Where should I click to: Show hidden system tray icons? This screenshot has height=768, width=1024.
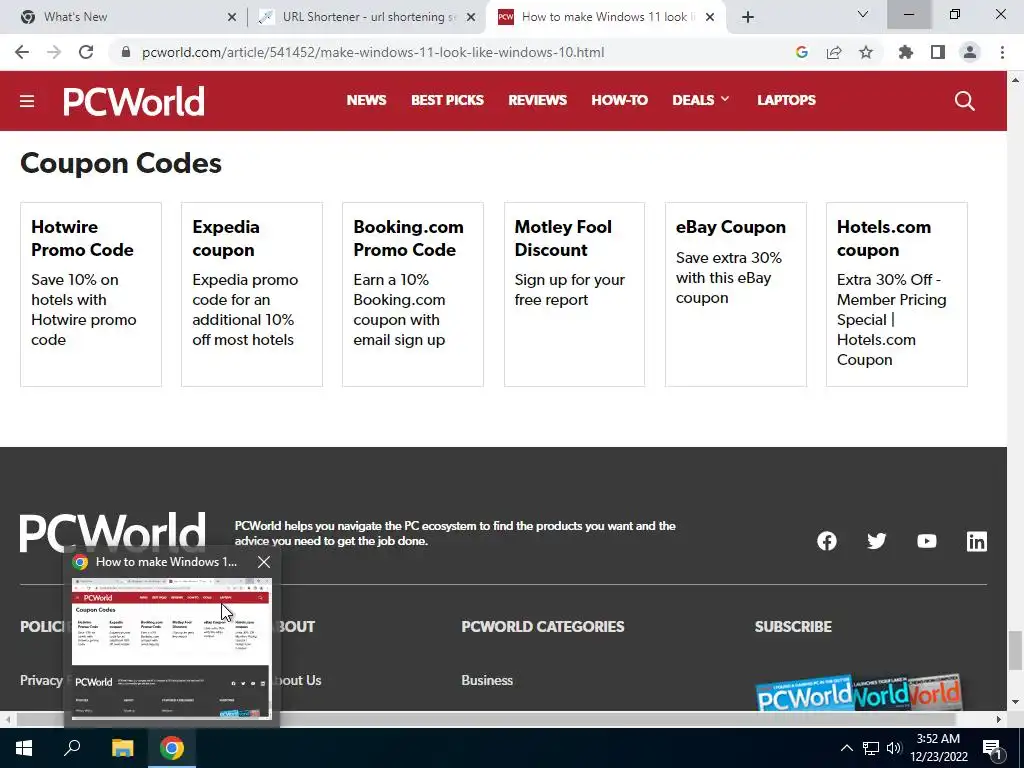846,748
